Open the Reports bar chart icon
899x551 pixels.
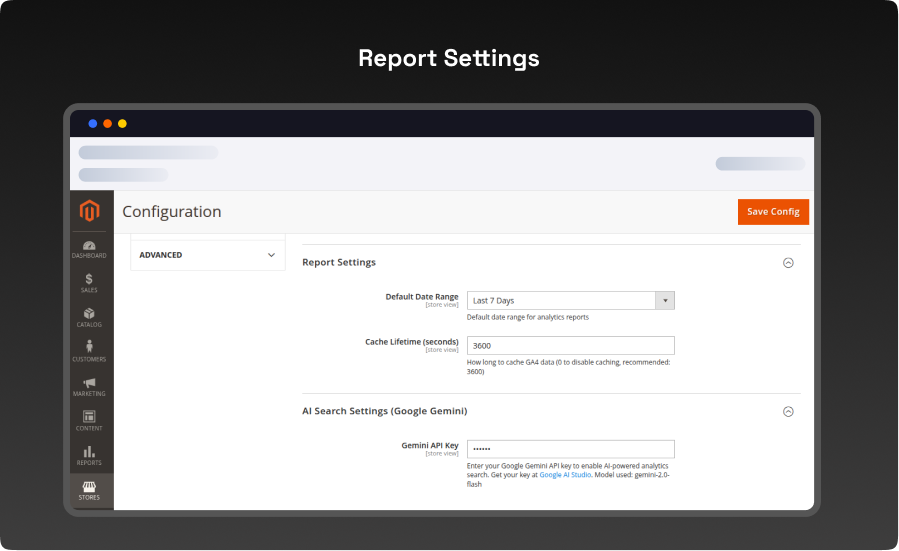[x=89, y=452]
